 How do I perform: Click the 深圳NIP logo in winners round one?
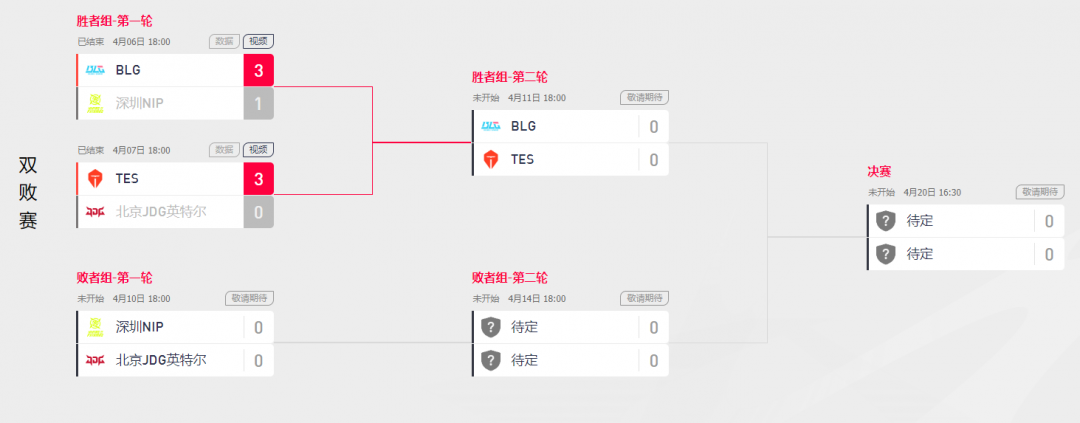click(95, 103)
